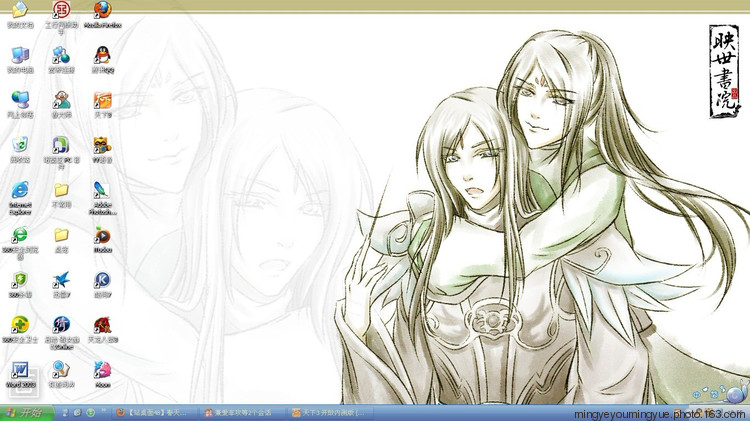Launch the Chinese Ghost Story Updater game shortcut
Image resolution: width=750 pixels, height=421 pixels.
click(x=61, y=325)
